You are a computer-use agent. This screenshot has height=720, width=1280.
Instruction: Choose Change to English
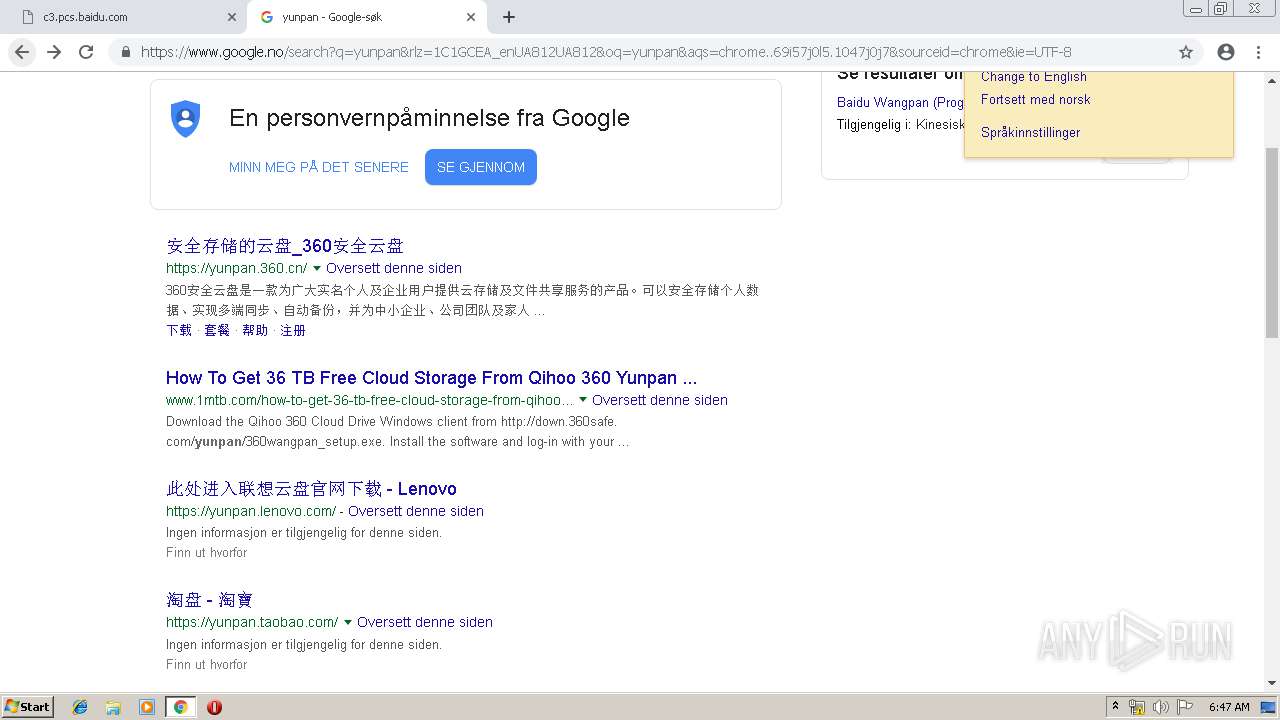[1034, 77]
